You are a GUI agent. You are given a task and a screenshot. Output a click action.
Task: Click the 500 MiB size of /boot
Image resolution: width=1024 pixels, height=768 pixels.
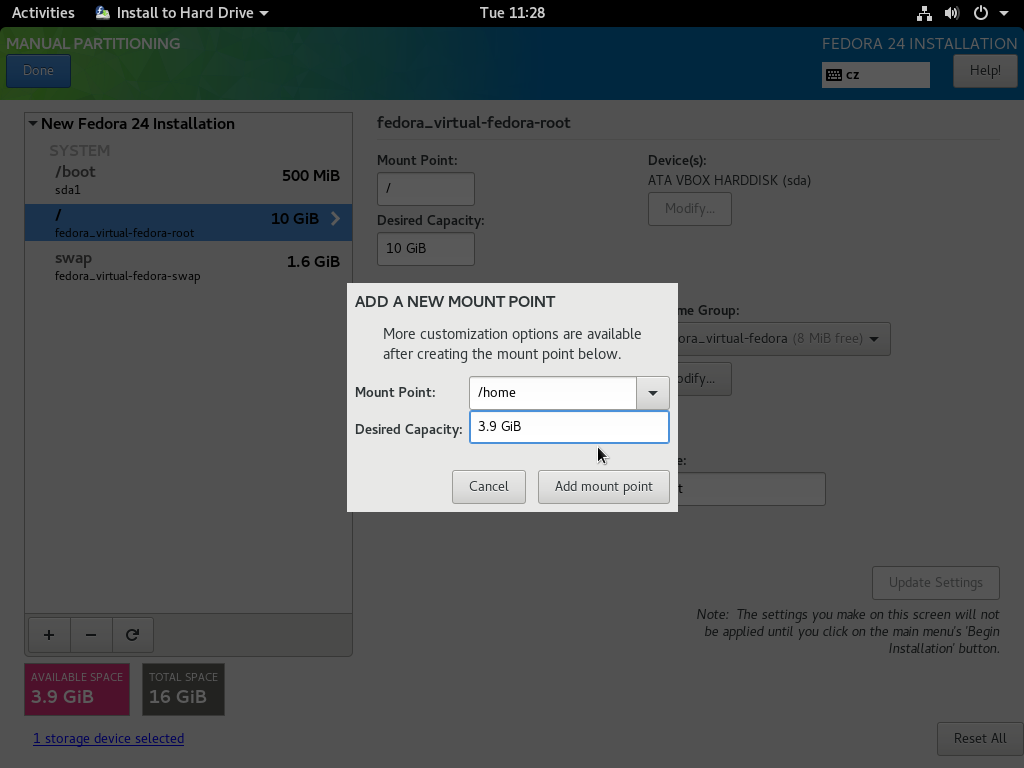pos(311,176)
